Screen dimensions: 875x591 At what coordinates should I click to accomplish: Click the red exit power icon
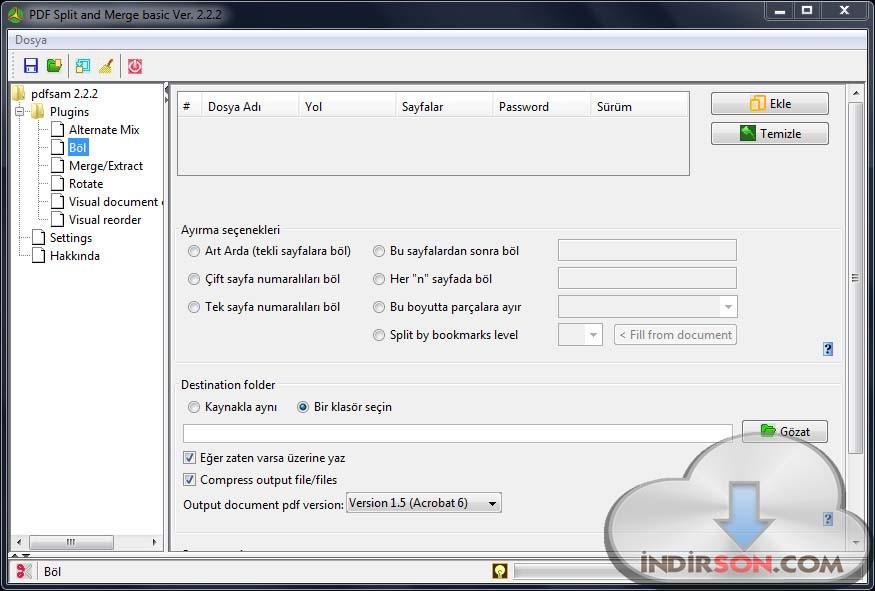pyautogui.click(x=135, y=66)
